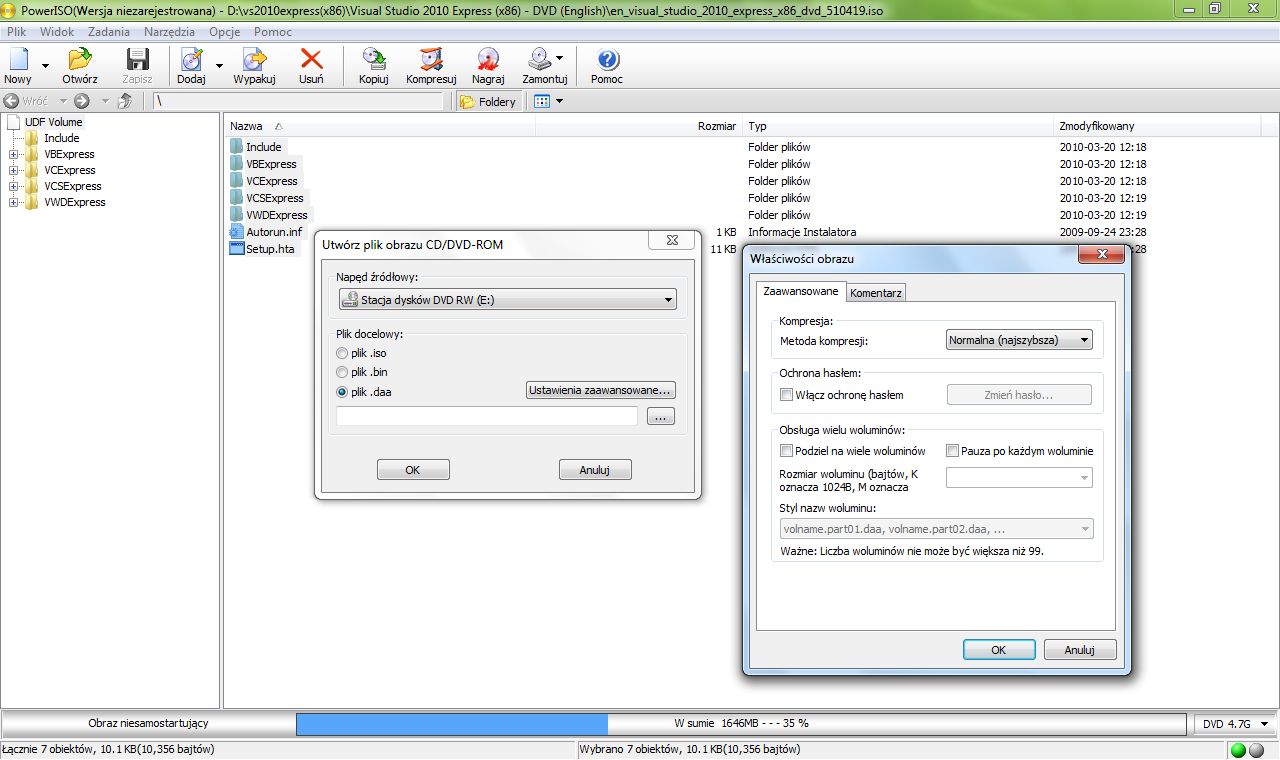Enable Podziel na wiele woluminów checkbox
The width and height of the screenshot is (1280, 760).
[786, 451]
